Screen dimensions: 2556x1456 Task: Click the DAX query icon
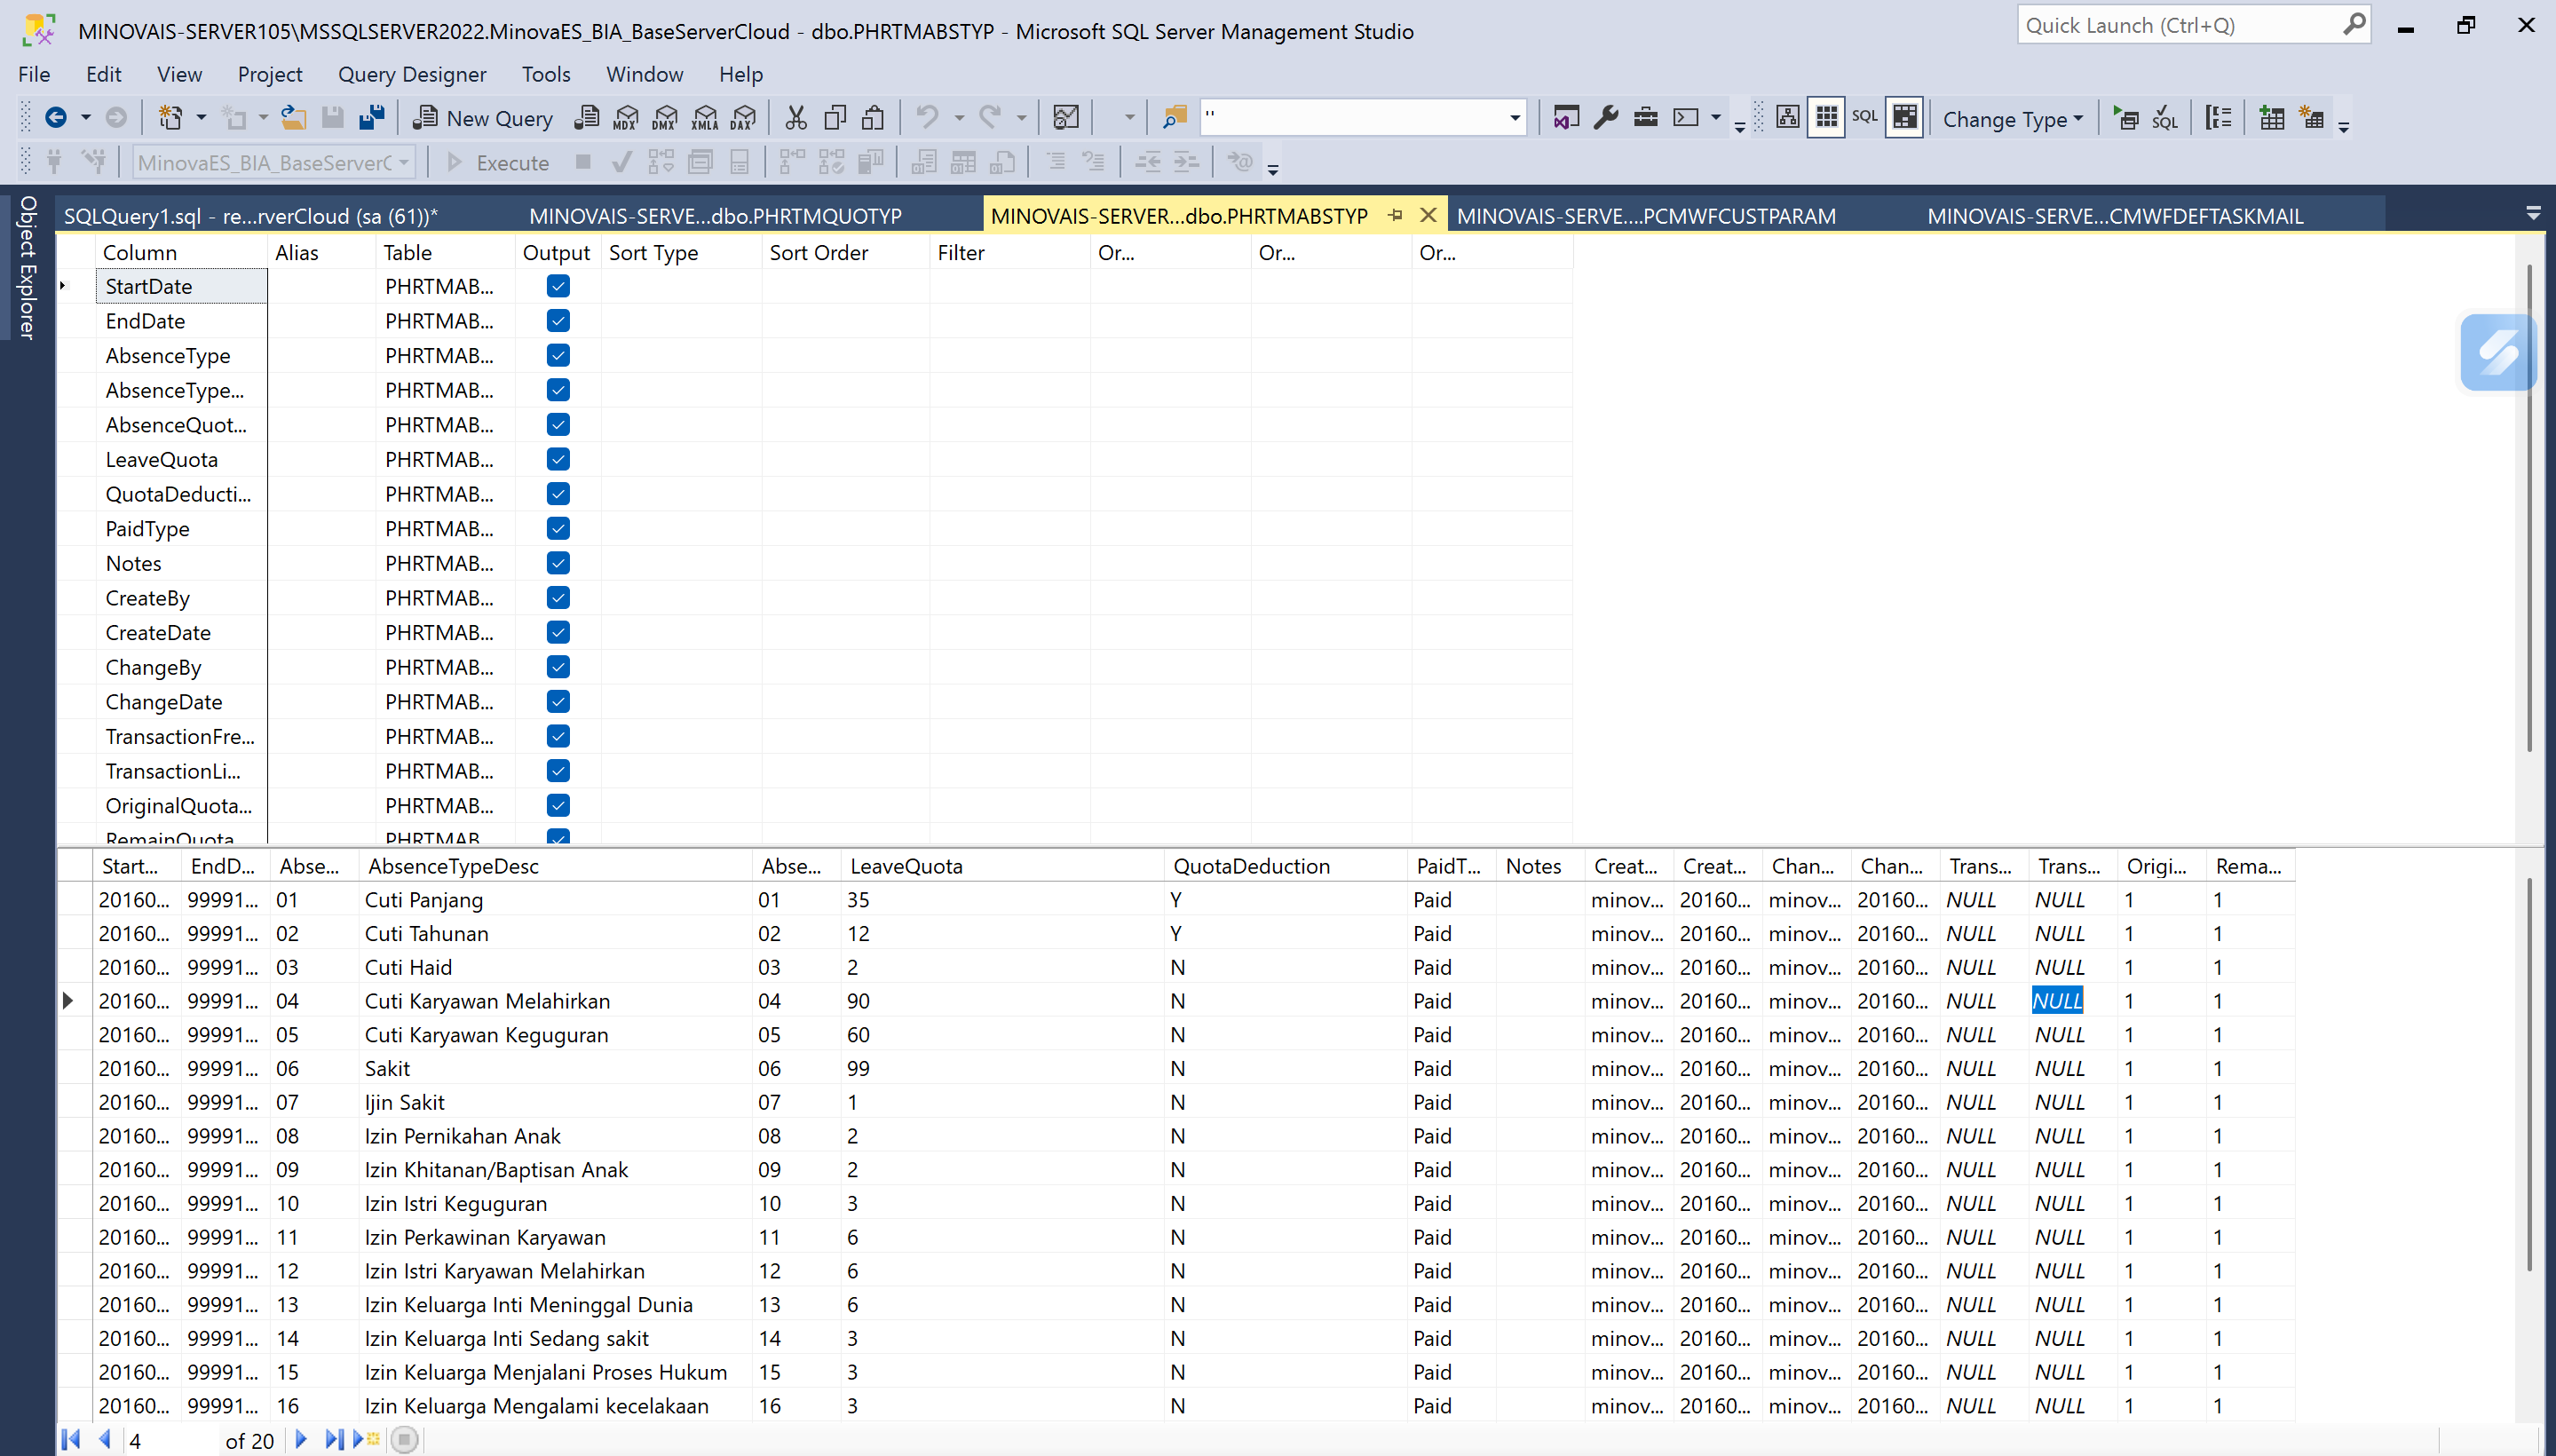point(743,118)
